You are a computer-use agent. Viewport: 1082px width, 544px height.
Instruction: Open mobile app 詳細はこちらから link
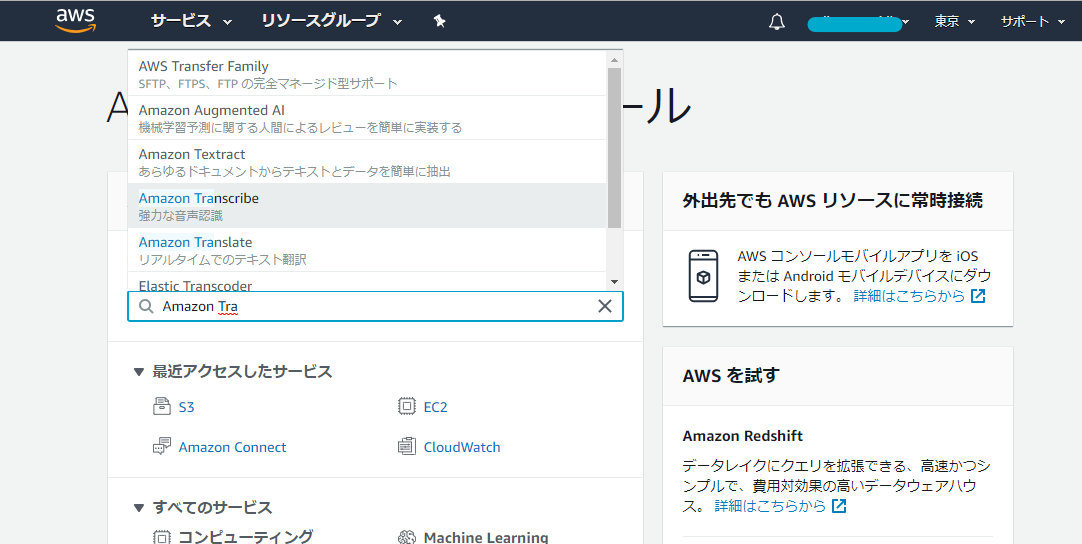pos(909,296)
